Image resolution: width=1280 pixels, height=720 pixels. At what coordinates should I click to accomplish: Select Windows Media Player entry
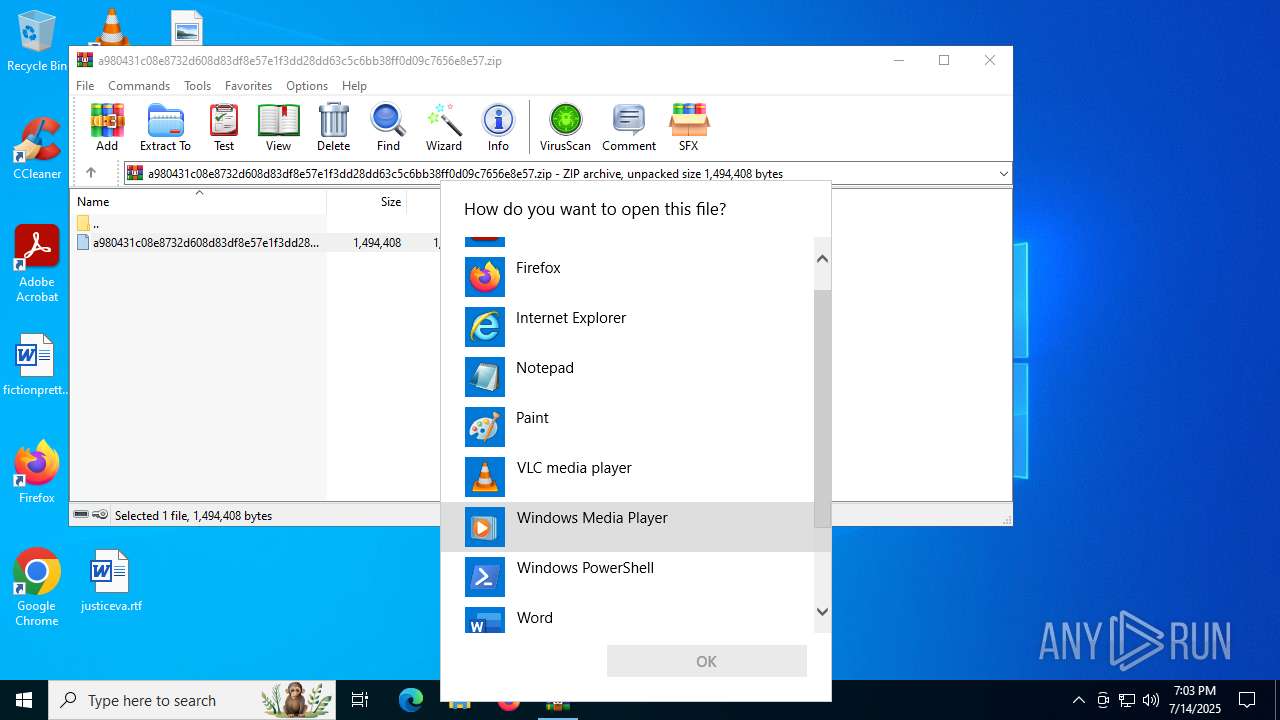tap(627, 527)
